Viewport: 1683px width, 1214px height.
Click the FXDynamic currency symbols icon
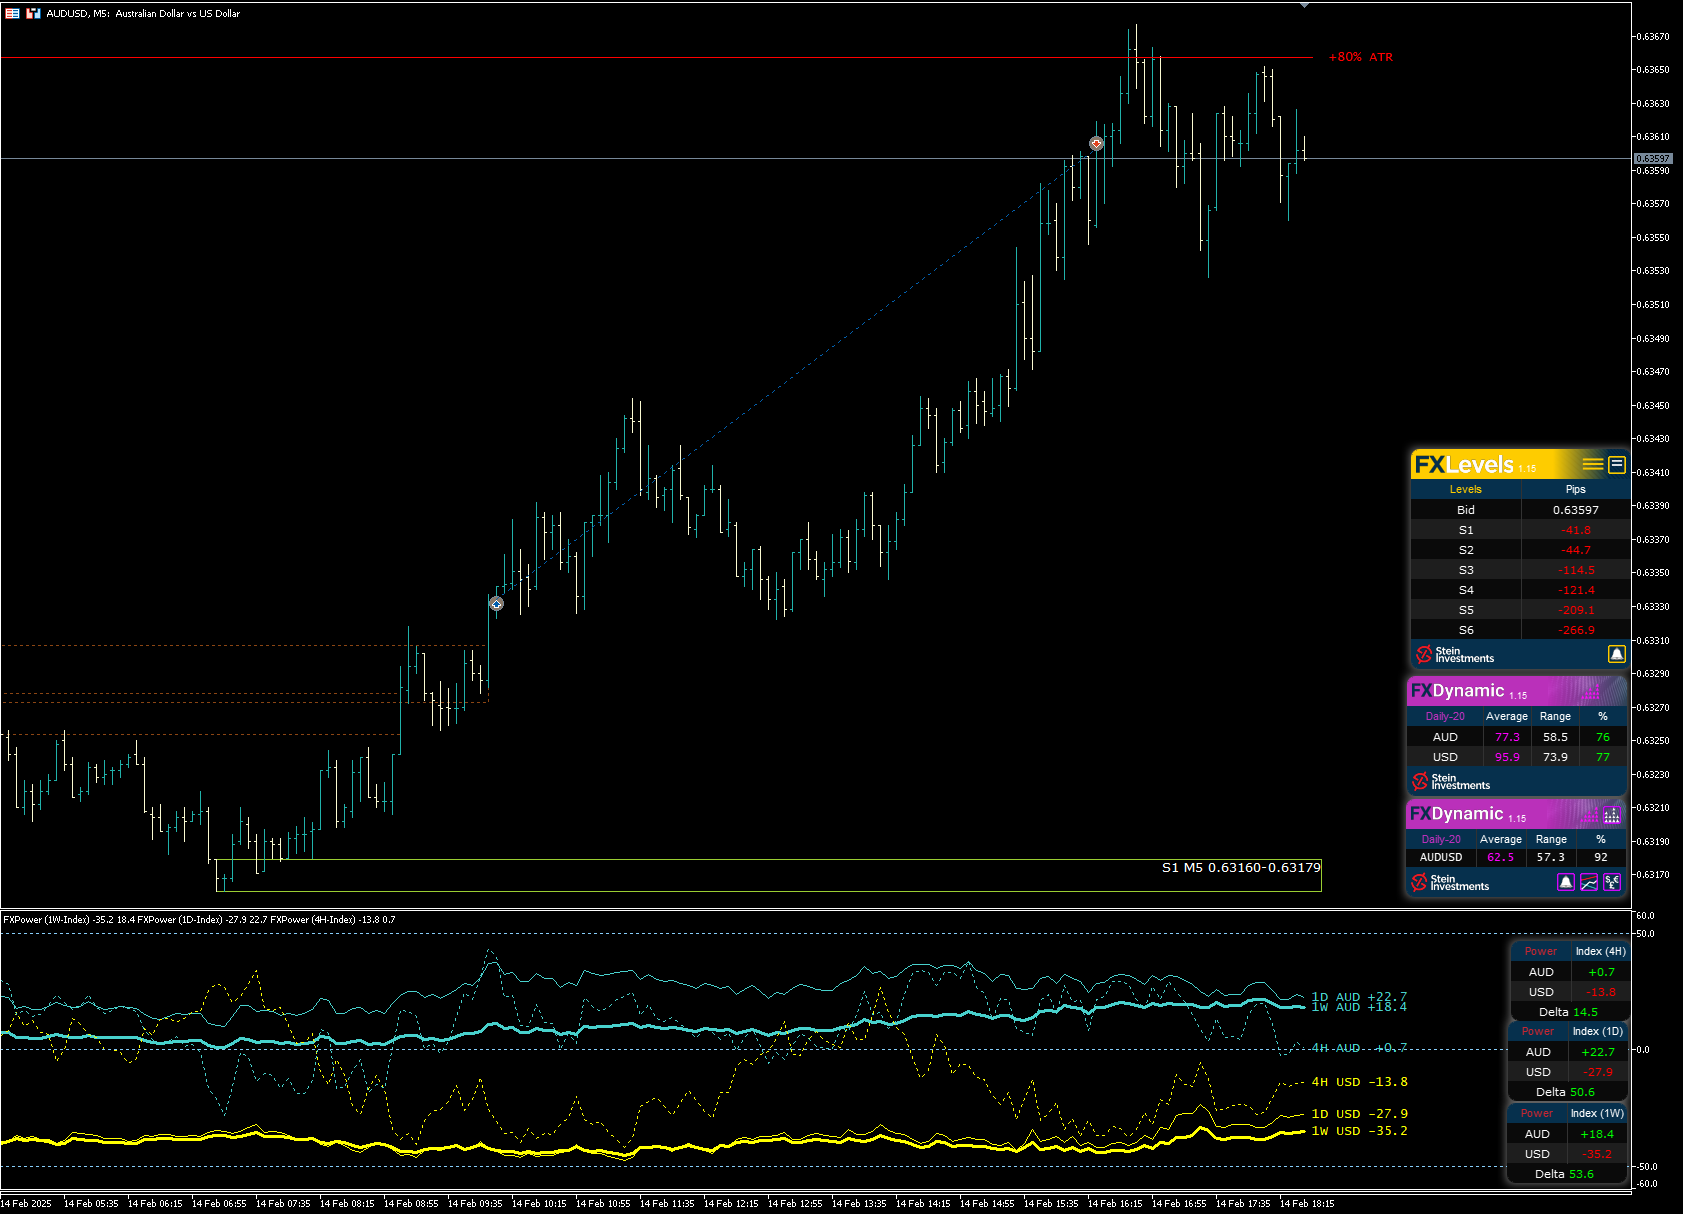point(1612,882)
